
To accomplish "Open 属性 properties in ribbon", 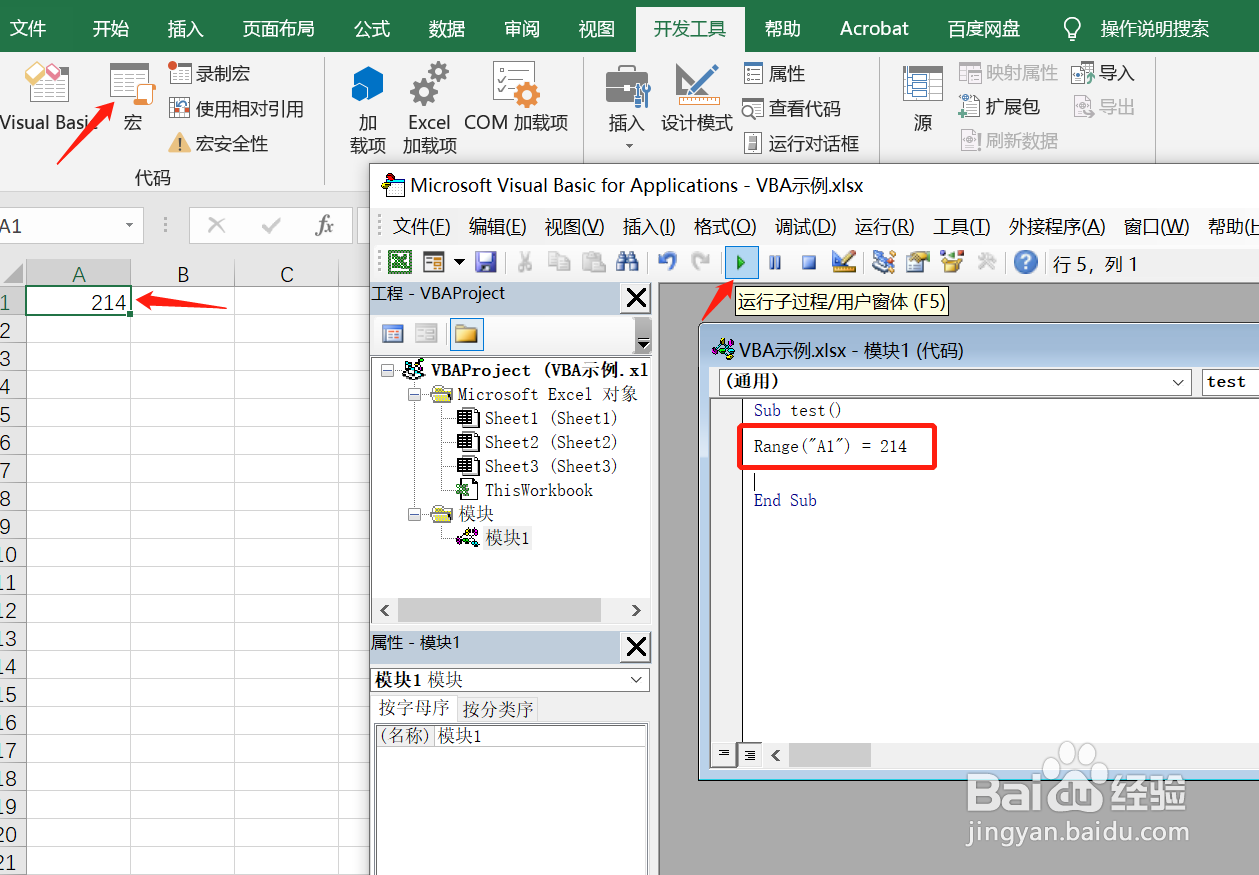I will point(775,73).
